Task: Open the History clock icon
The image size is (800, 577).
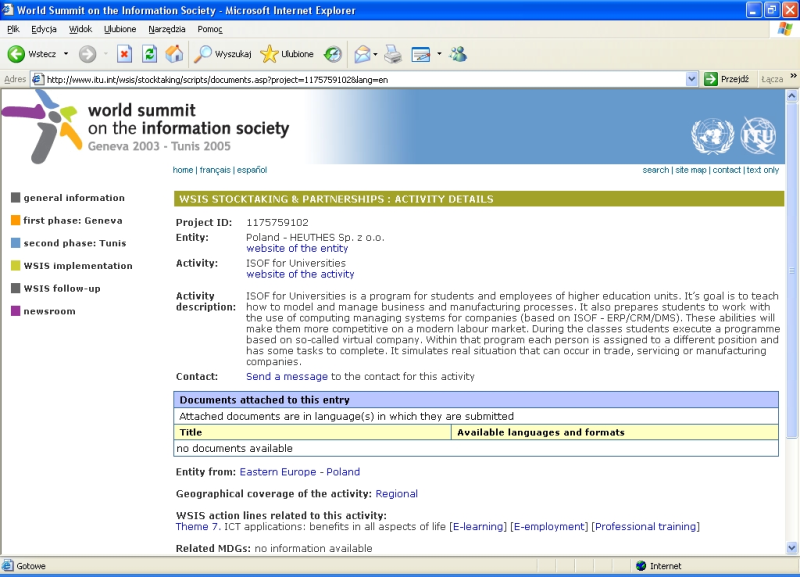Action: tap(333, 54)
